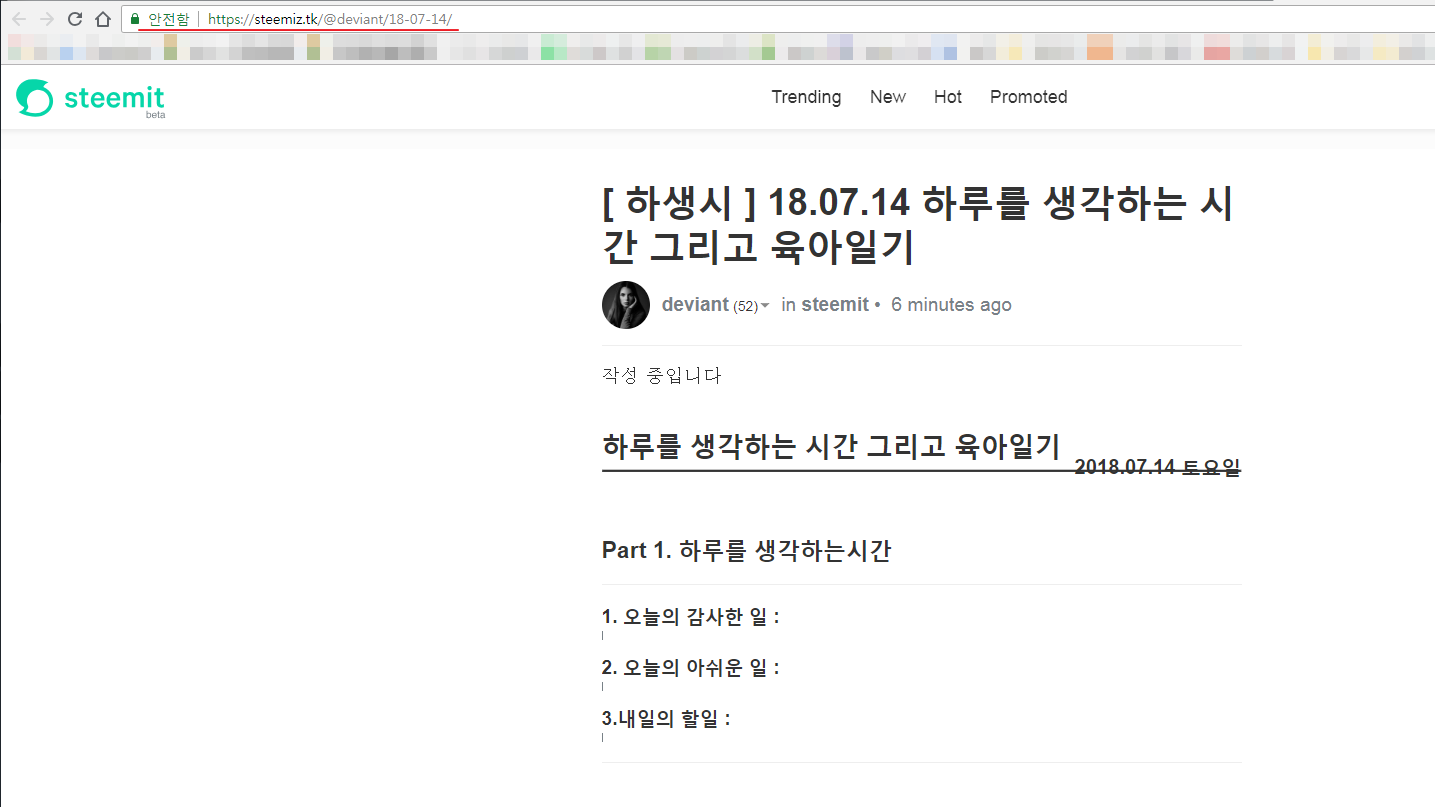Go forward with the browser forward arrow

46,19
